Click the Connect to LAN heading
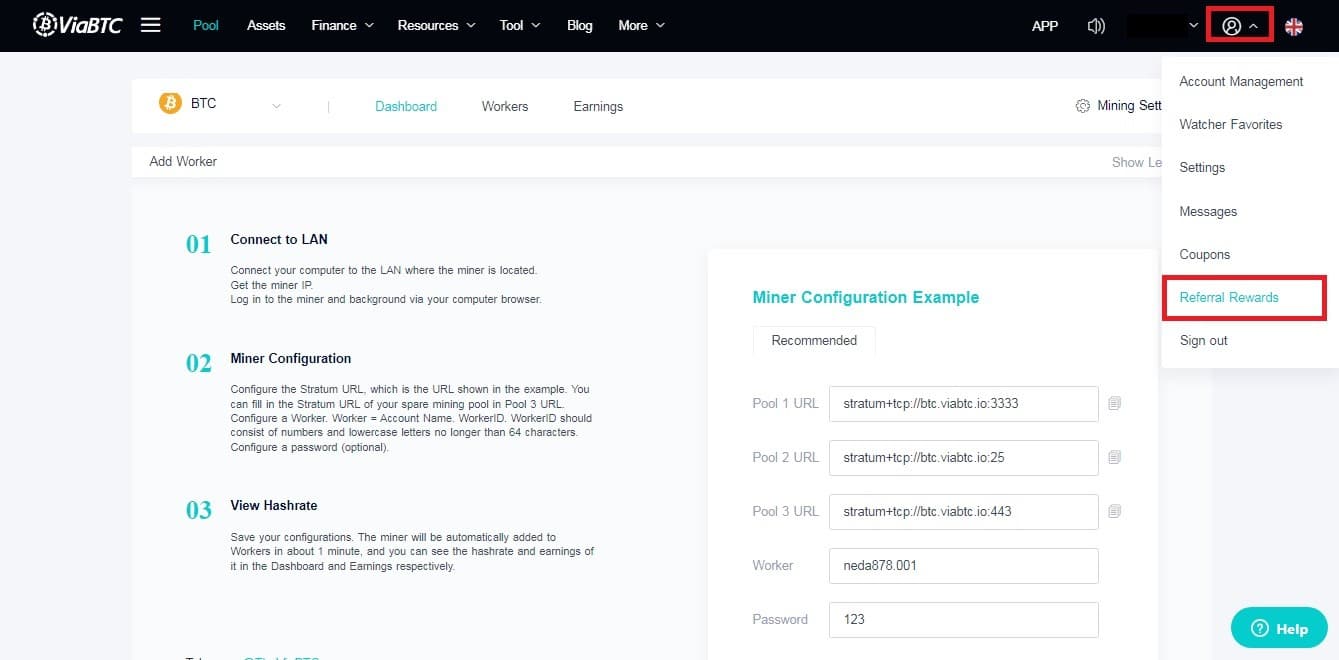This screenshot has height=660, width=1339. pyautogui.click(x=279, y=239)
